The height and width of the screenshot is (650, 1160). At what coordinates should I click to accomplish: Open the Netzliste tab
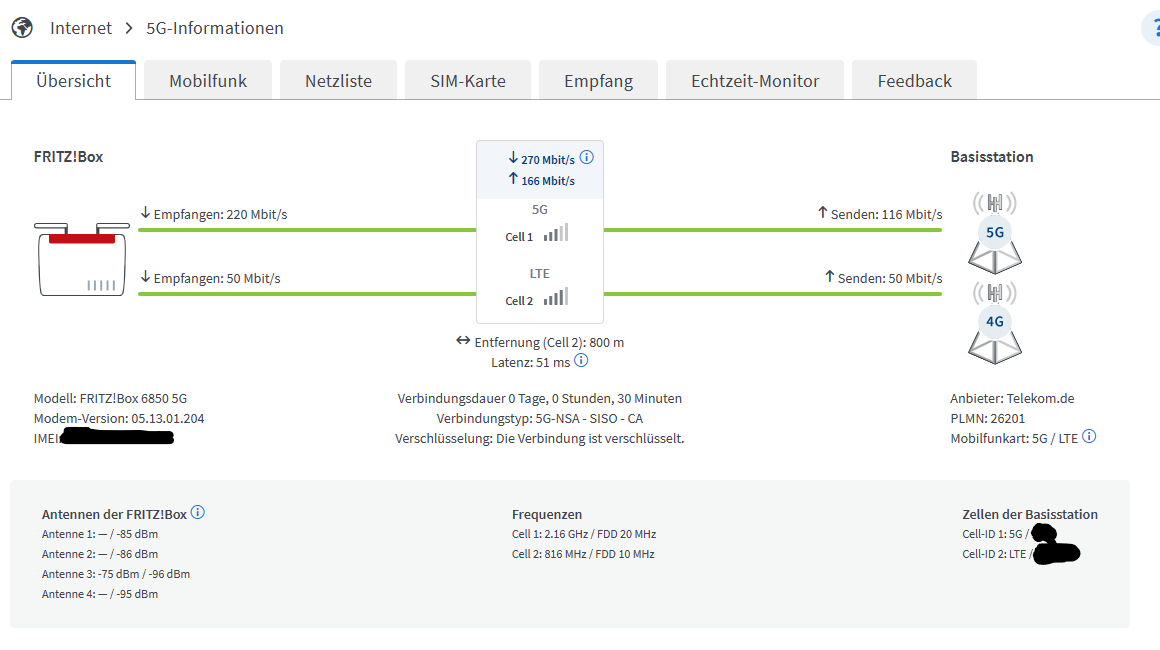338,81
